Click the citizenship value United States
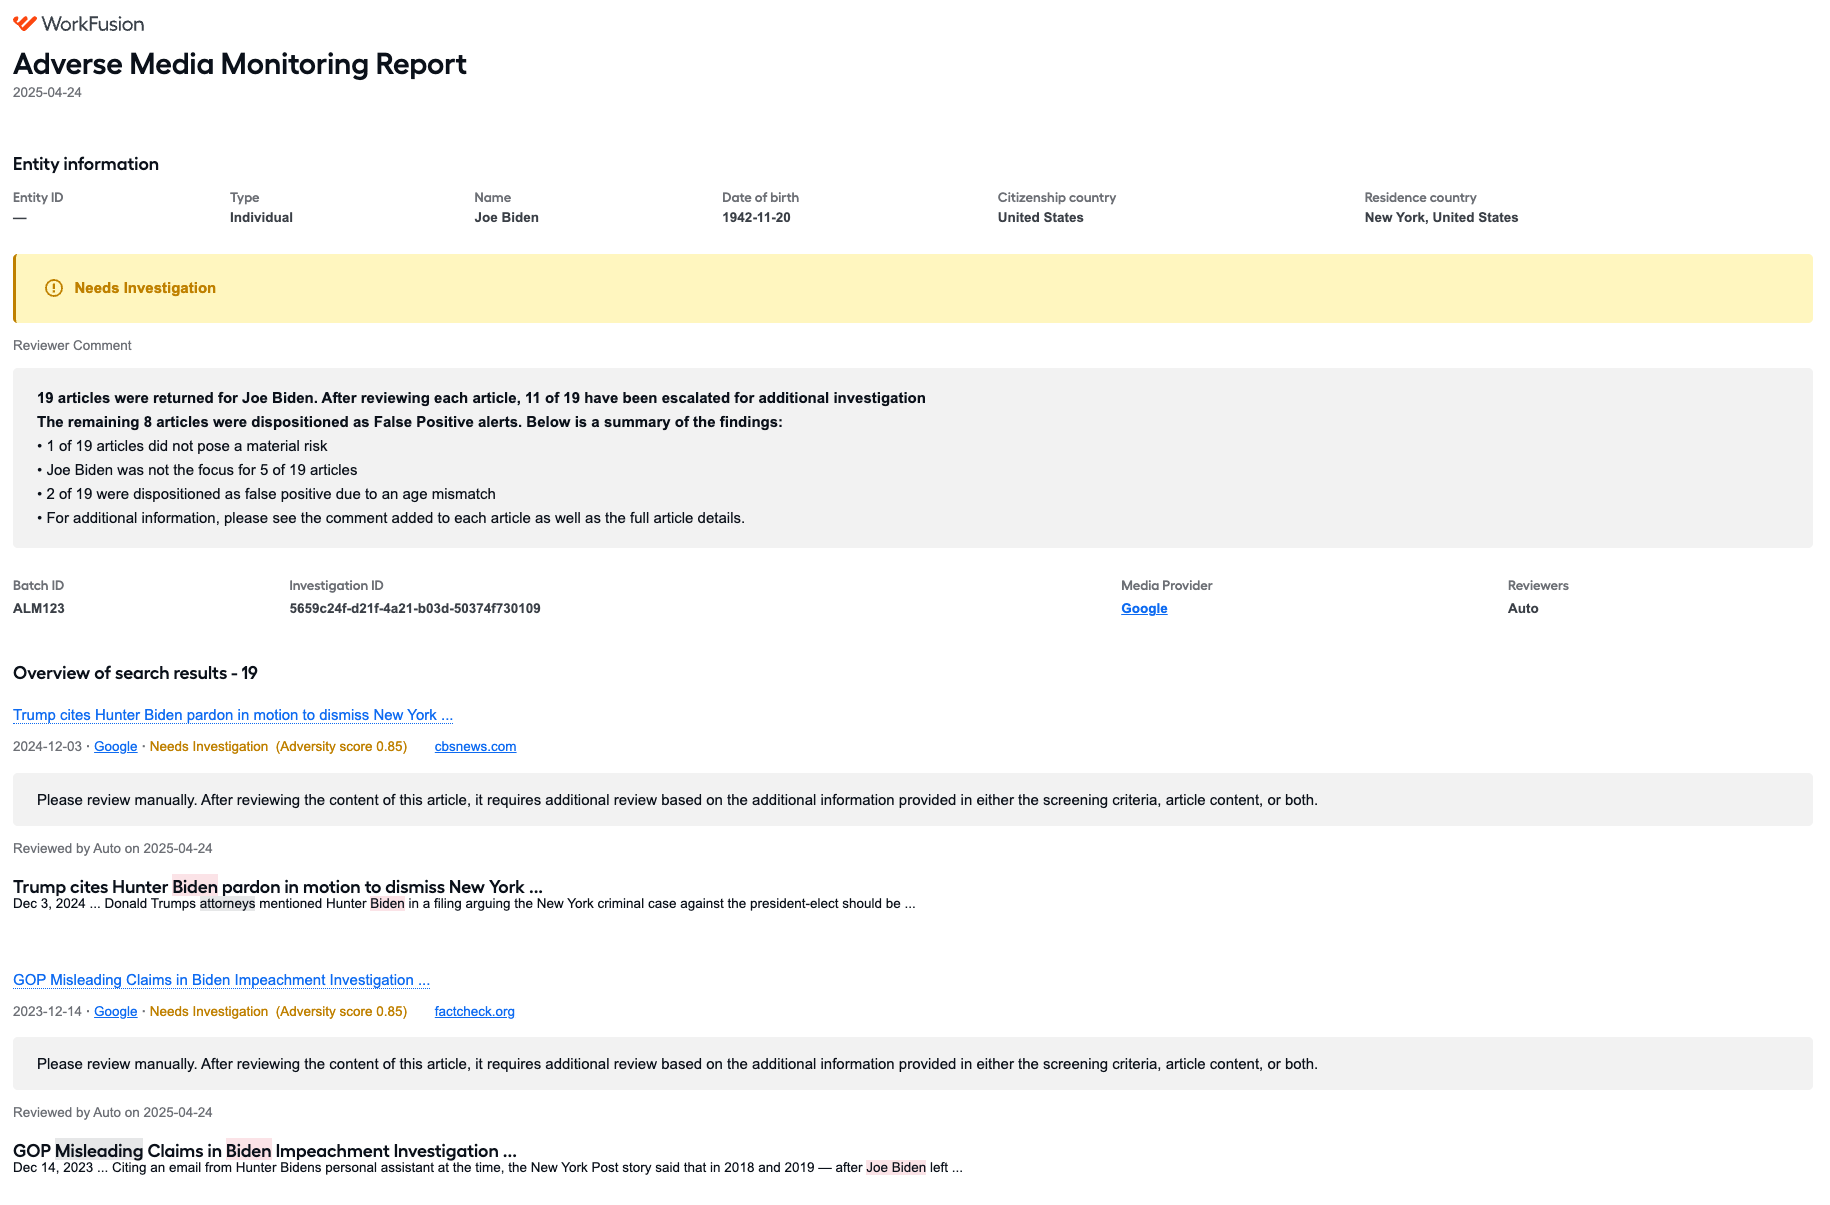1830x1205 pixels. tap(1040, 218)
